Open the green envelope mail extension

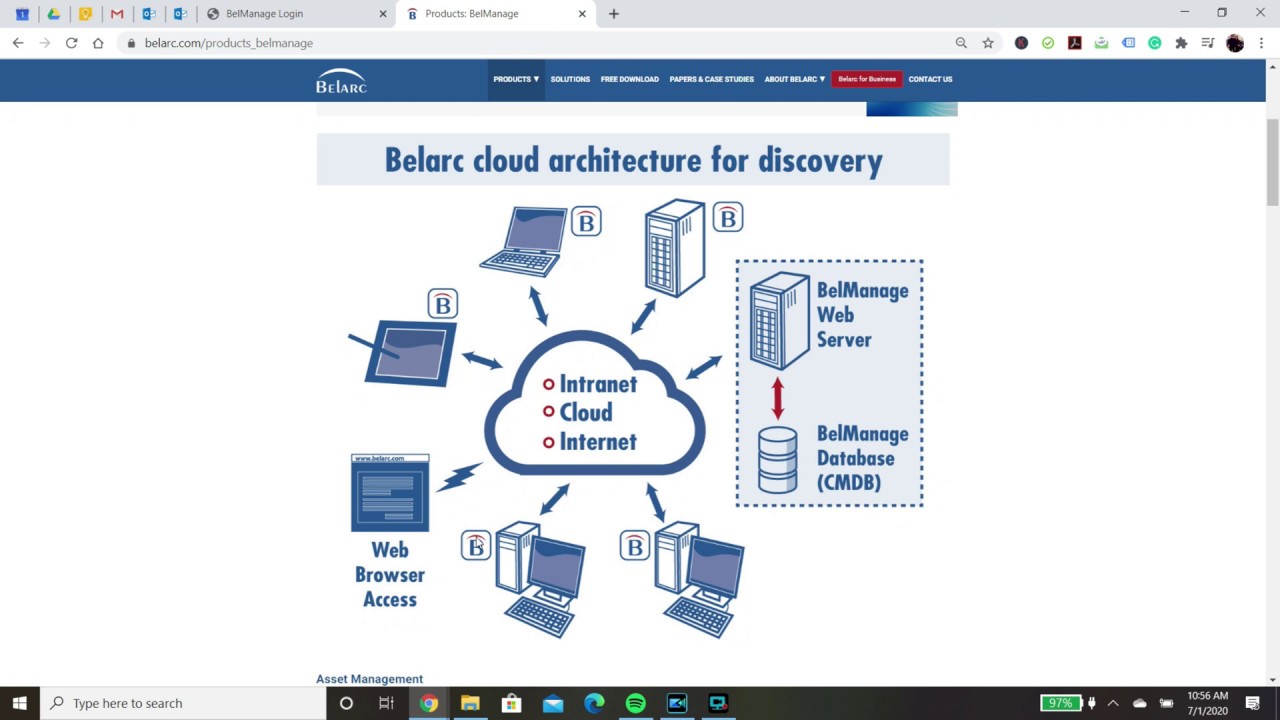tap(1101, 43)
